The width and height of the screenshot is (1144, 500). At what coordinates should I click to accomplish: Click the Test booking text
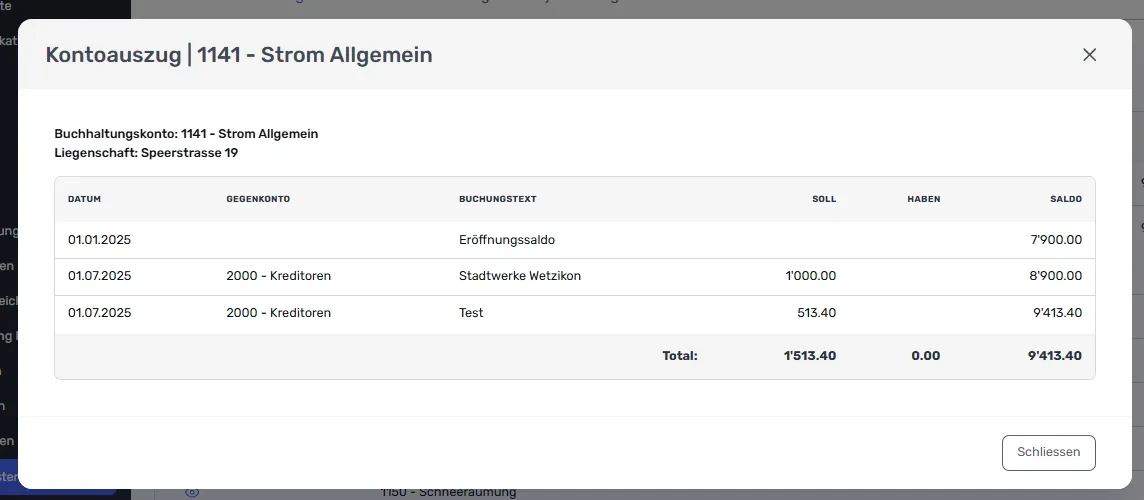[471, 312]
